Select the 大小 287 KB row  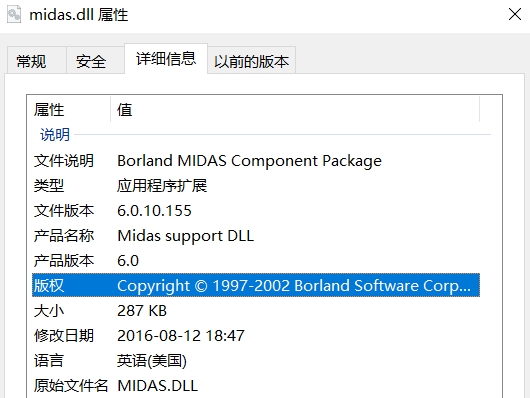[256, 311]
